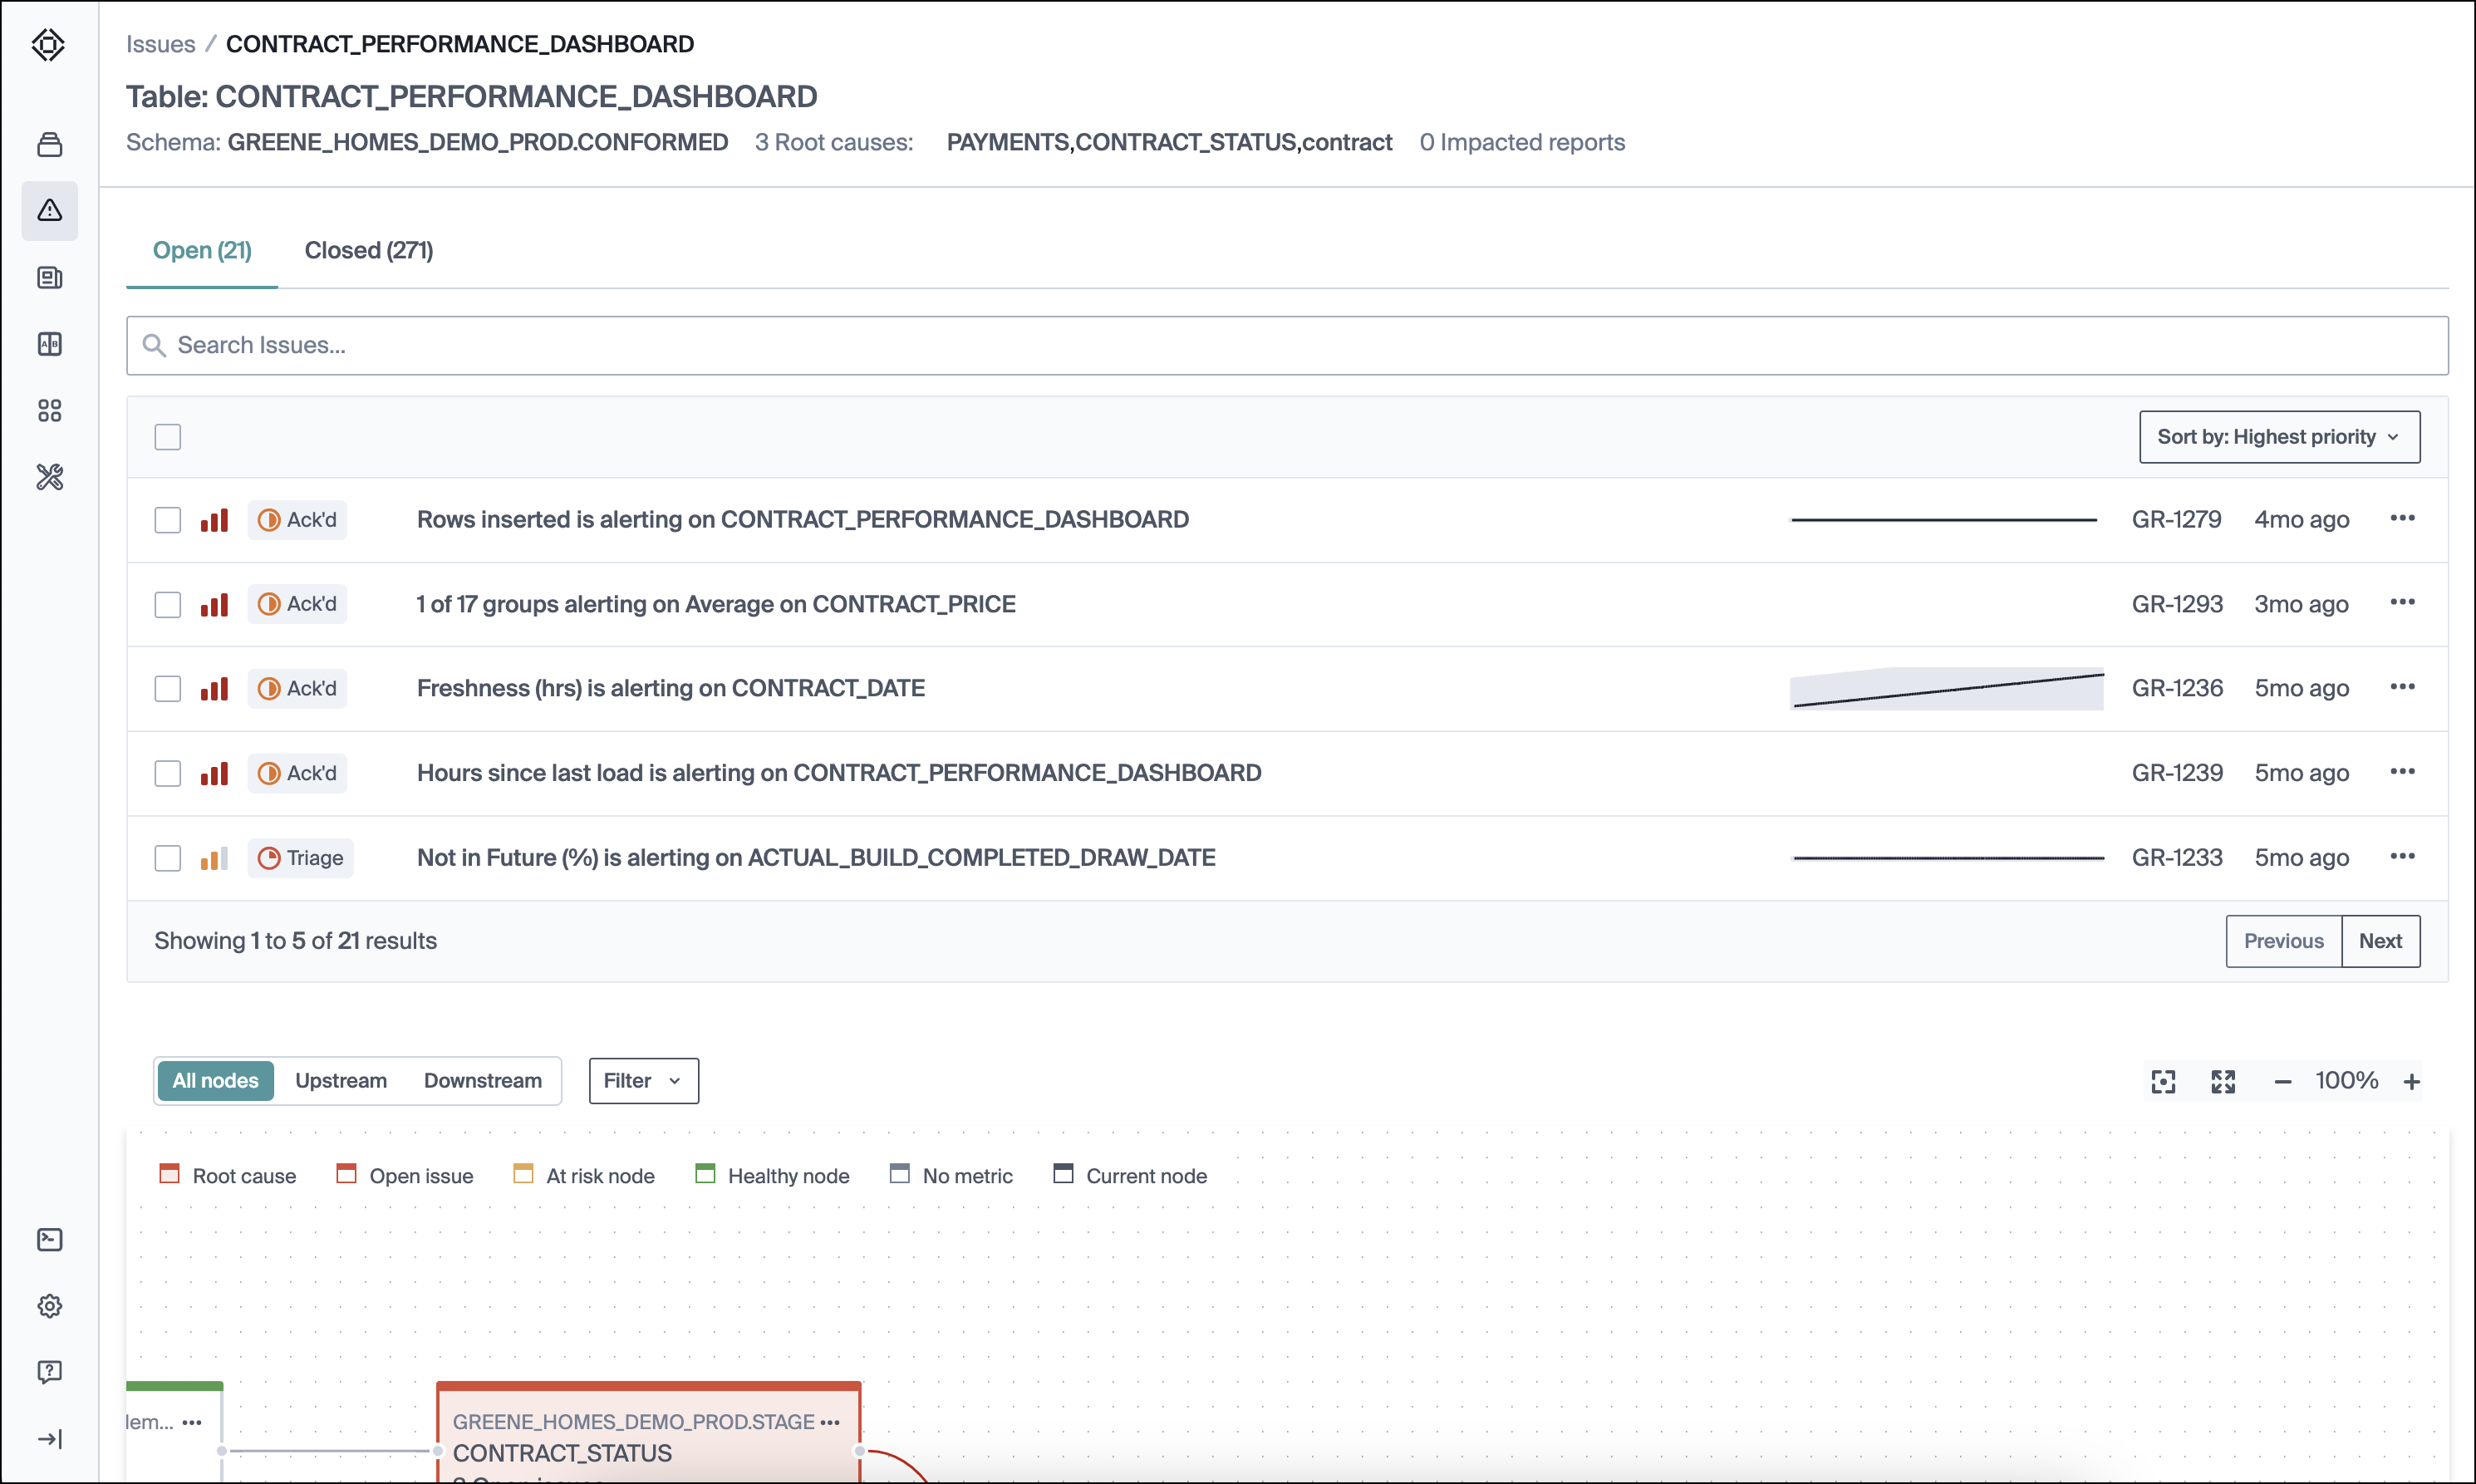Click the settings gear icon in sidebar
Screen dimensions: 2476x1484
pyautogui.click(x=49, y=1306)
